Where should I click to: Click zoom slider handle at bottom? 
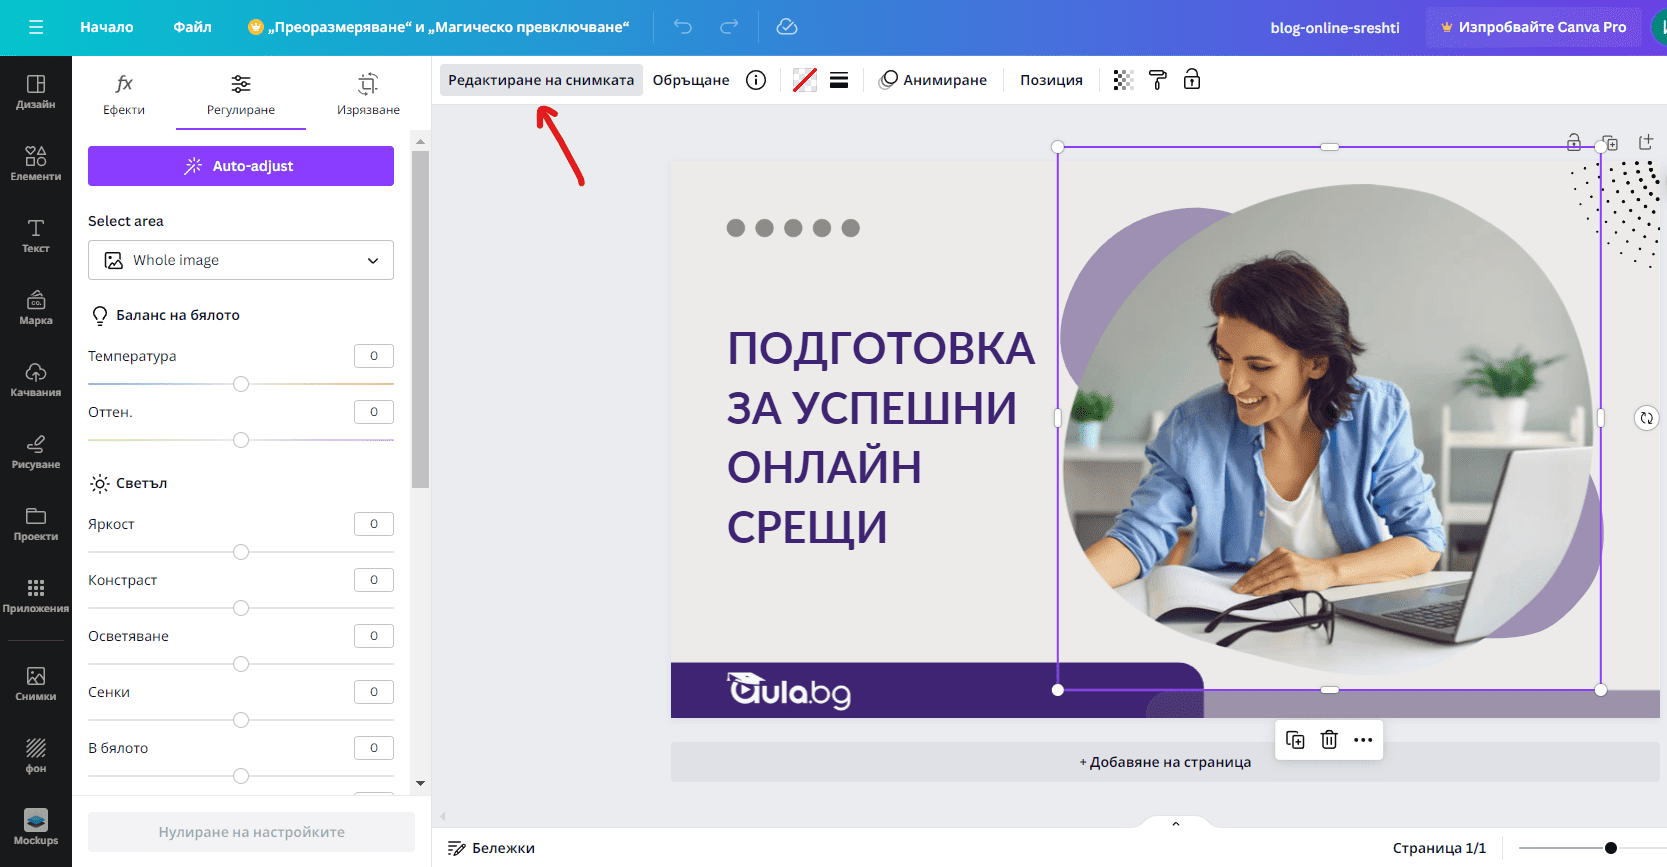tap(1611, 848)
